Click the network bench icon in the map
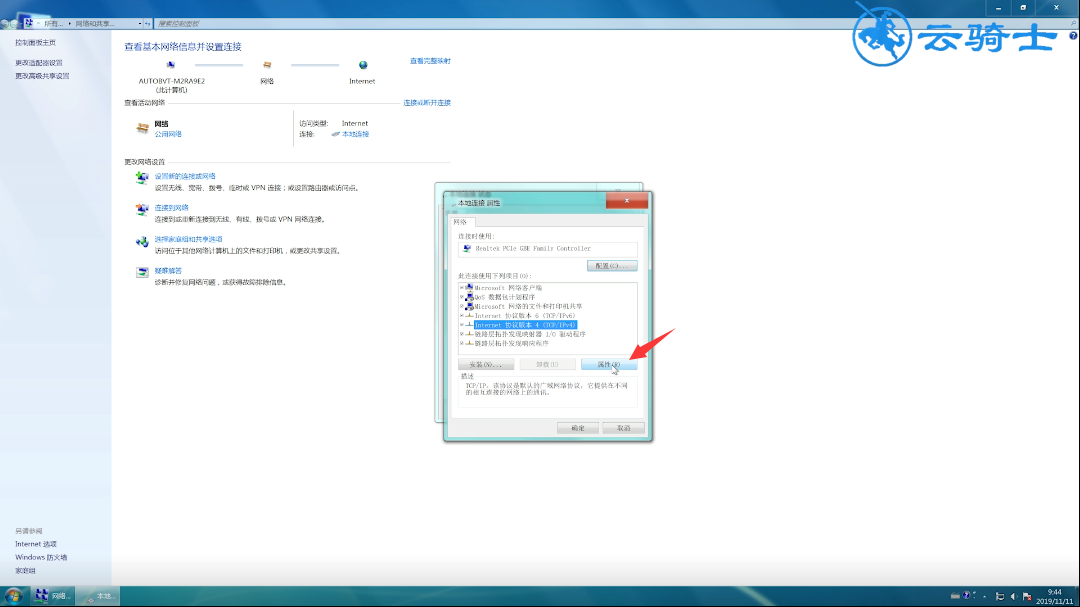This screenshot has height=607, width=1080. pos(267,65)
